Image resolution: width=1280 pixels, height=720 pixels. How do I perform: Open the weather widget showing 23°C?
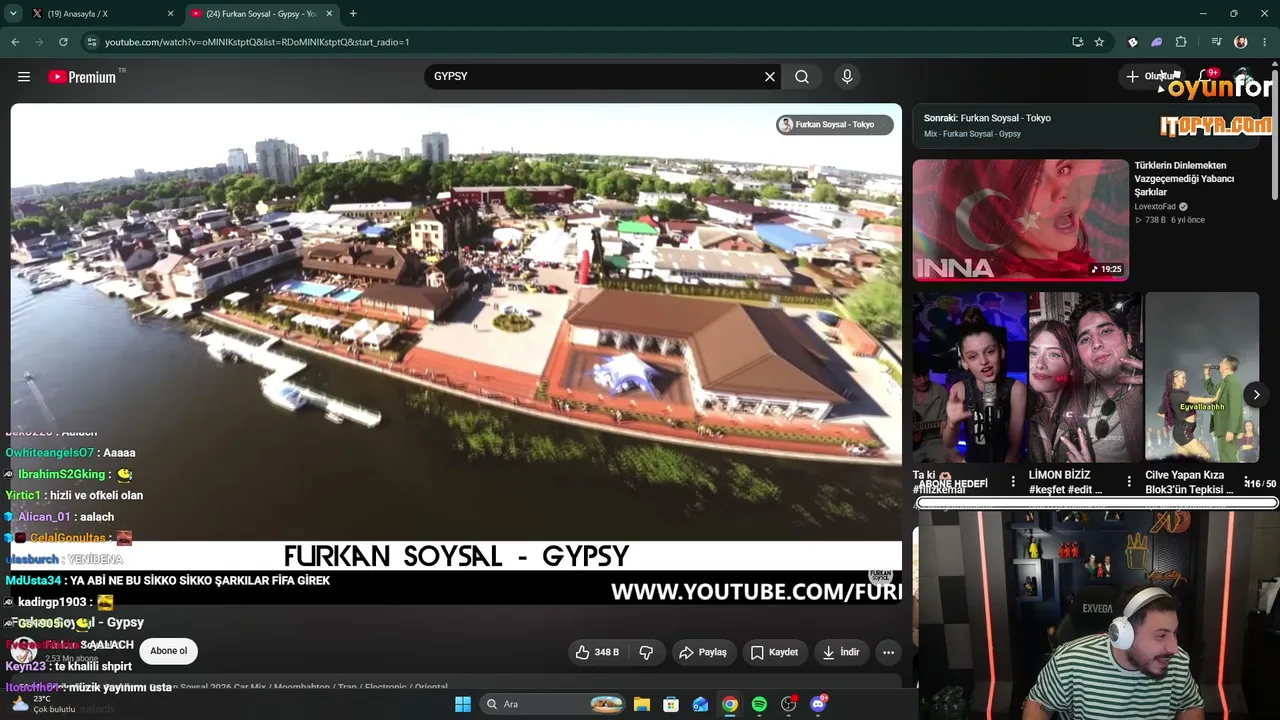pos(42,704)
